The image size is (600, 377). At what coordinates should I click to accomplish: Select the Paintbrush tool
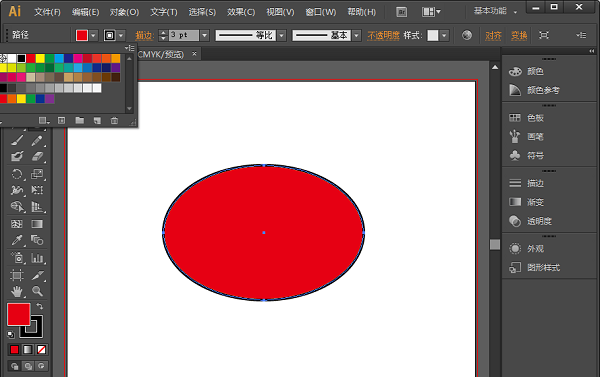(17, 140)
